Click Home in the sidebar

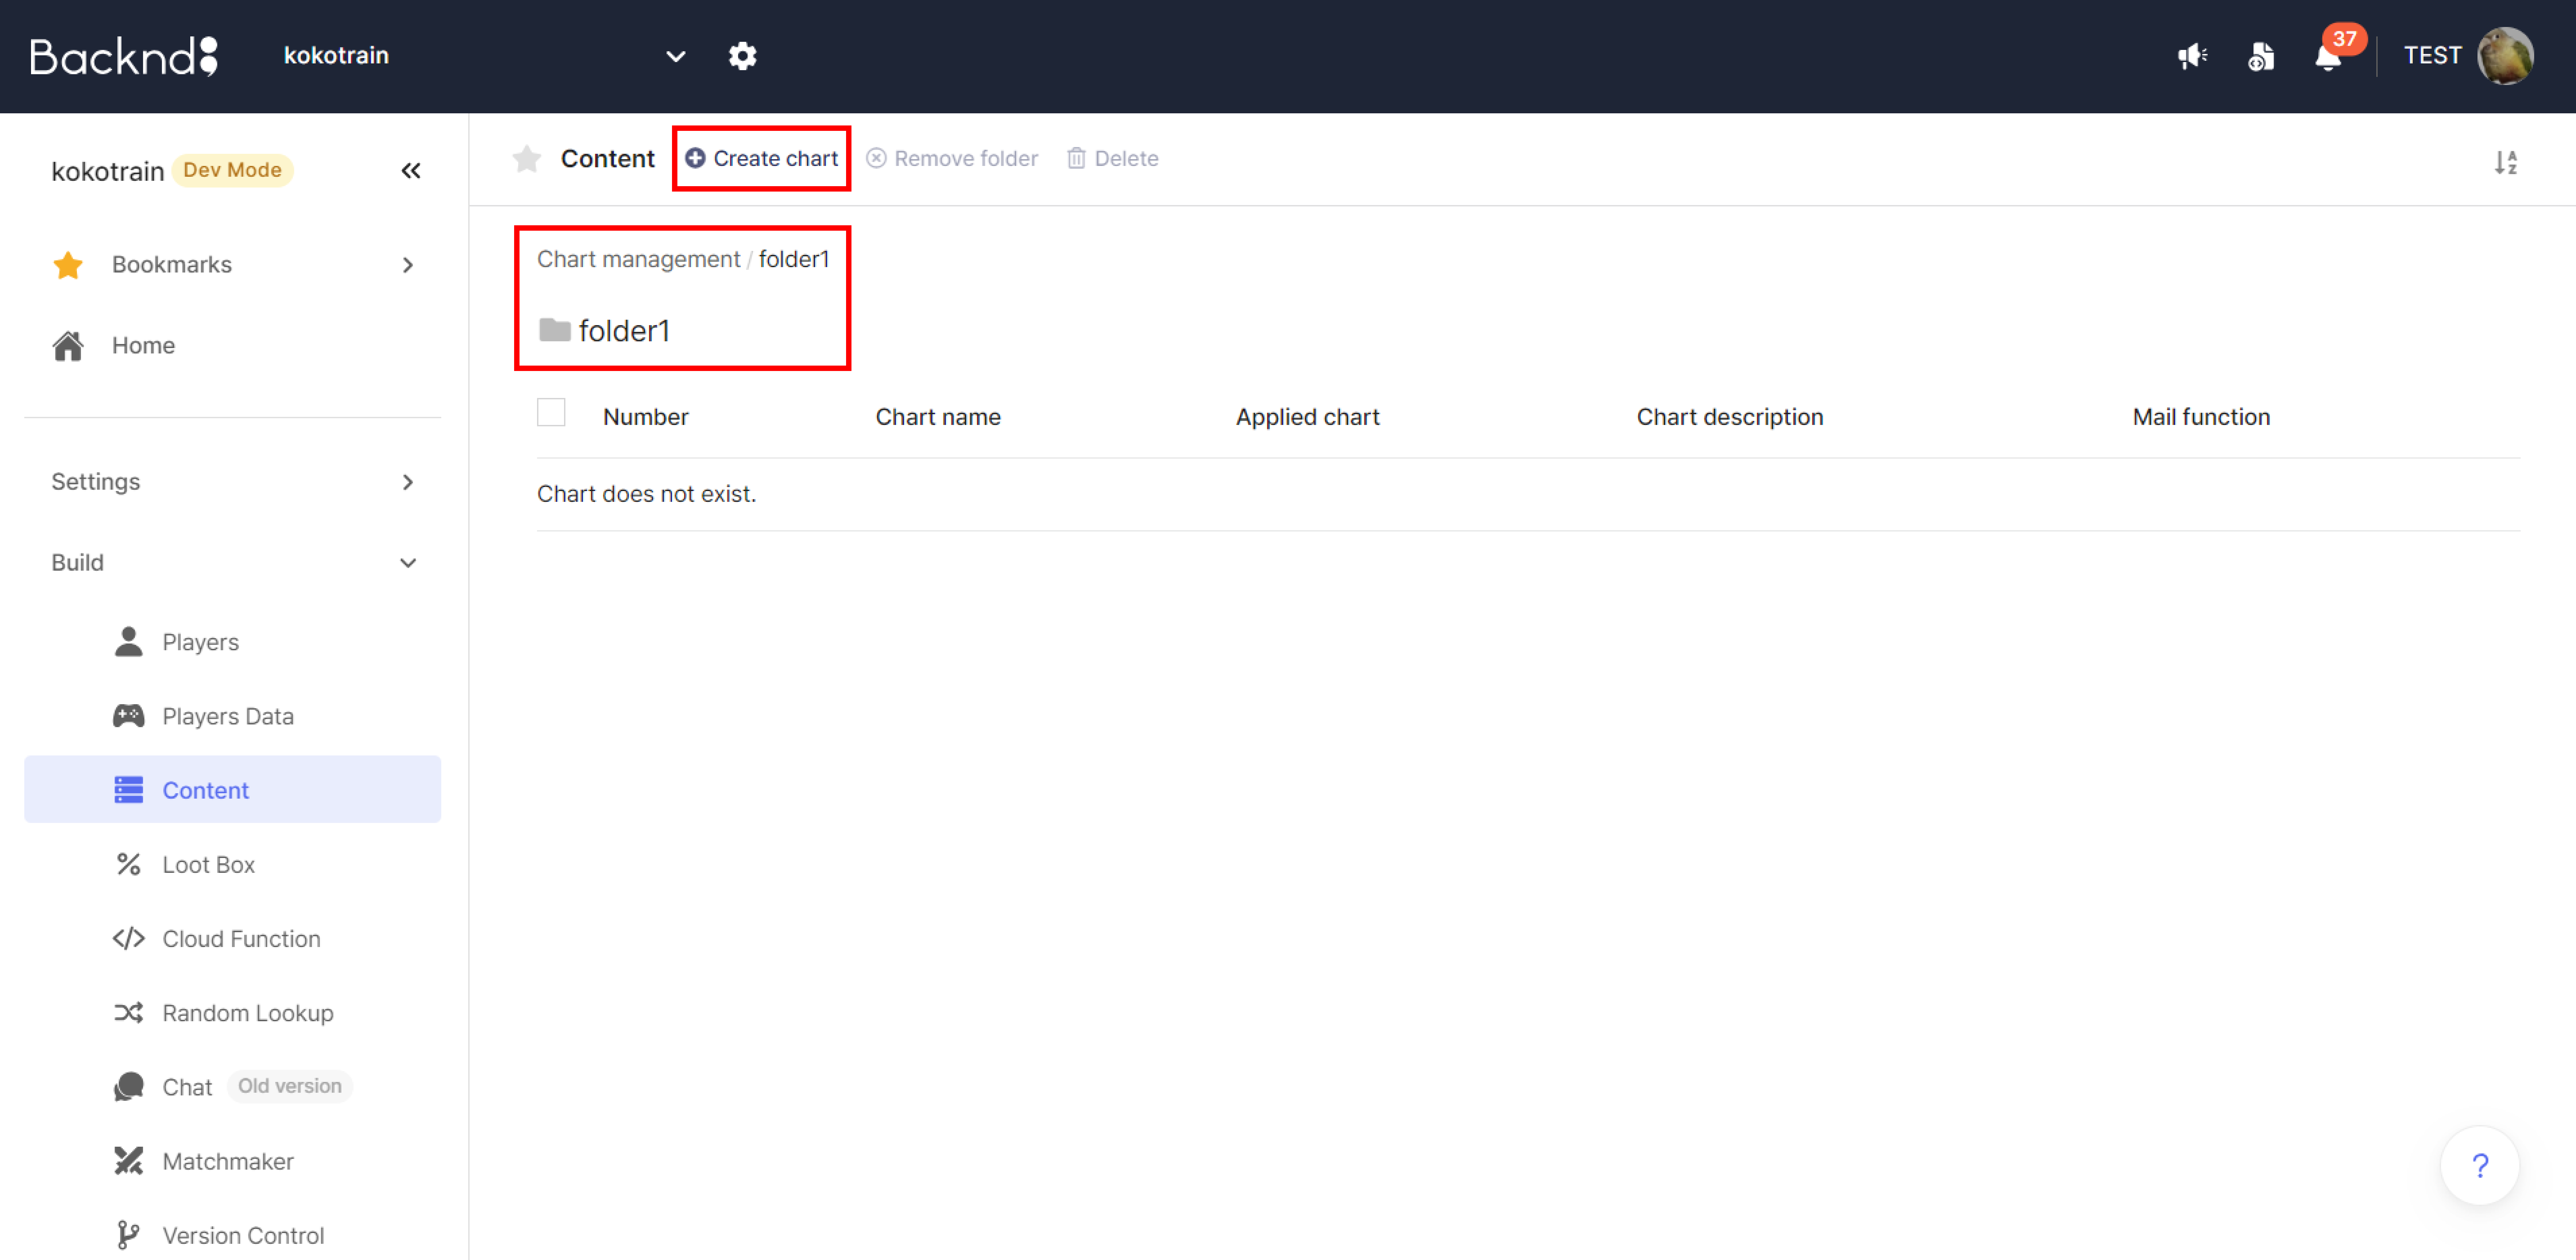pos(143,346)
